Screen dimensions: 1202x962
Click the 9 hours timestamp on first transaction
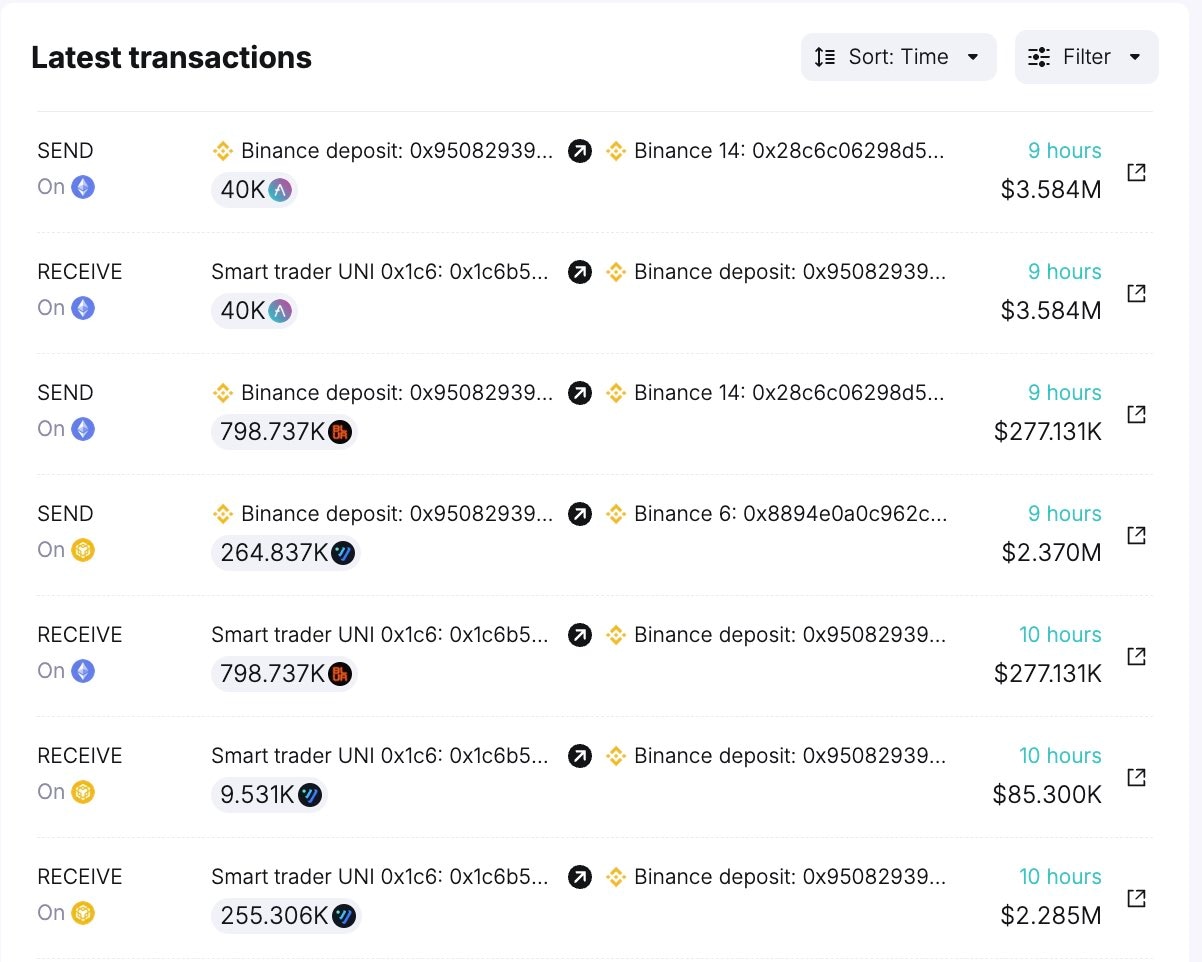pos(1064,150)
